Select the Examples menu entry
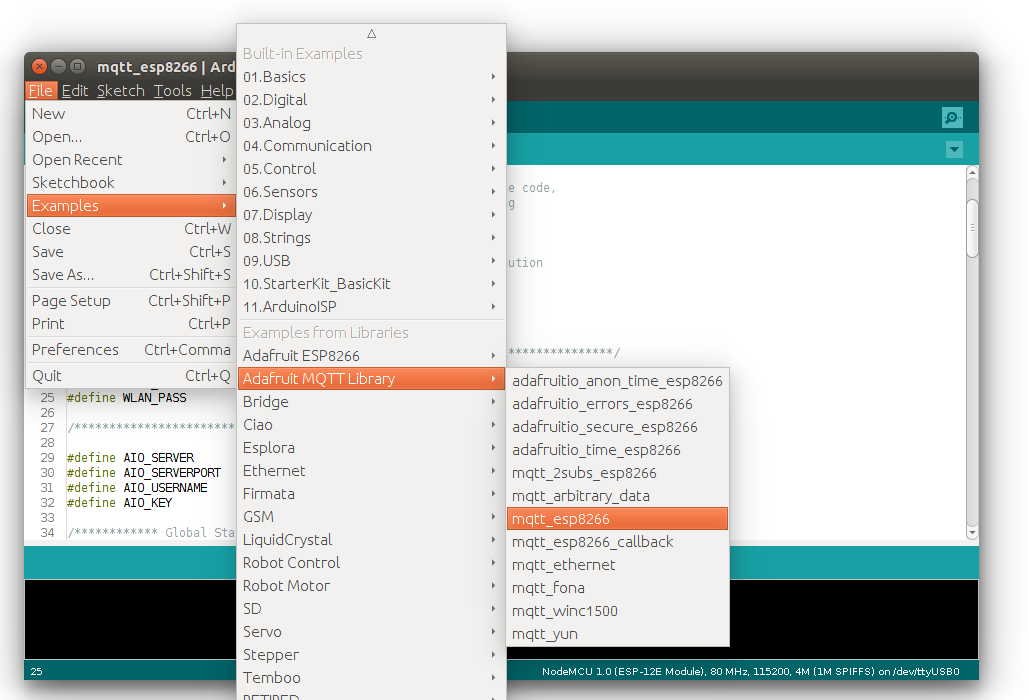 131,205
